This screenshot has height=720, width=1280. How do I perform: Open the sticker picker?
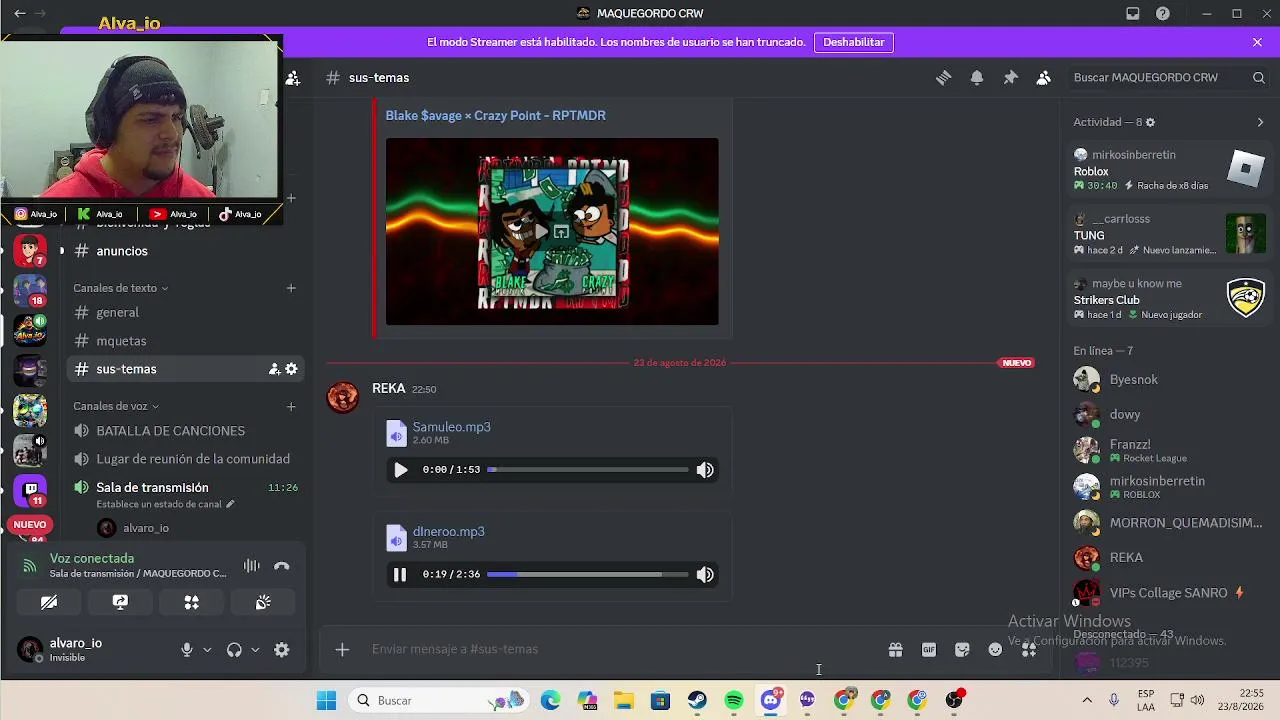click(962, 650)
